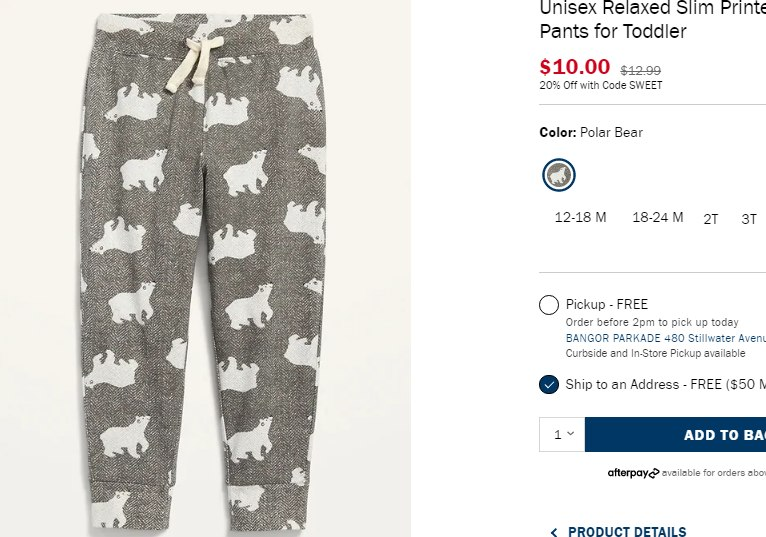Choose size 2T

tap(711, 219)
